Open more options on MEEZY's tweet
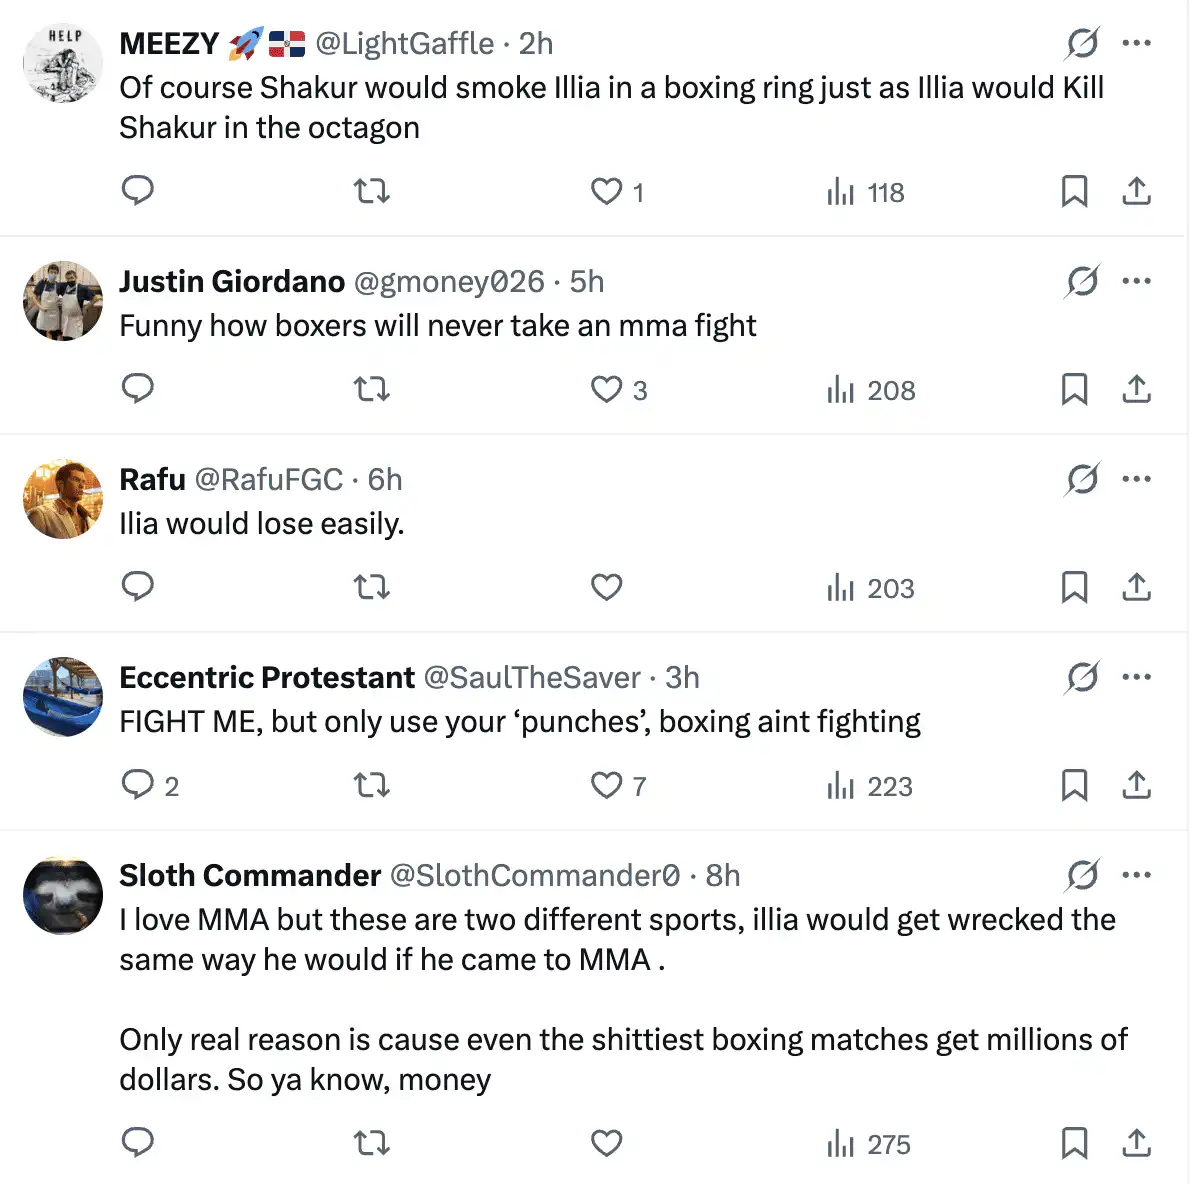1196x1184 pixels. point(1136,43)
